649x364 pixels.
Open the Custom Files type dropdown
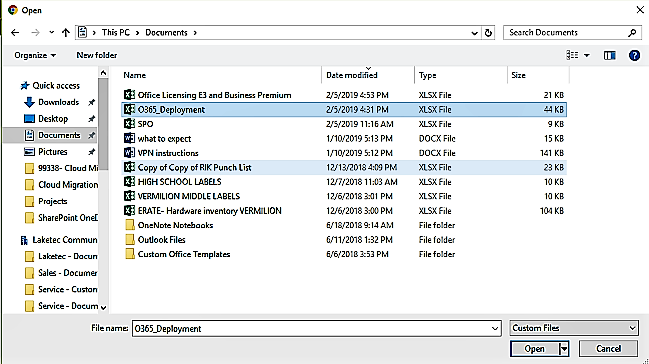(574, 328)
